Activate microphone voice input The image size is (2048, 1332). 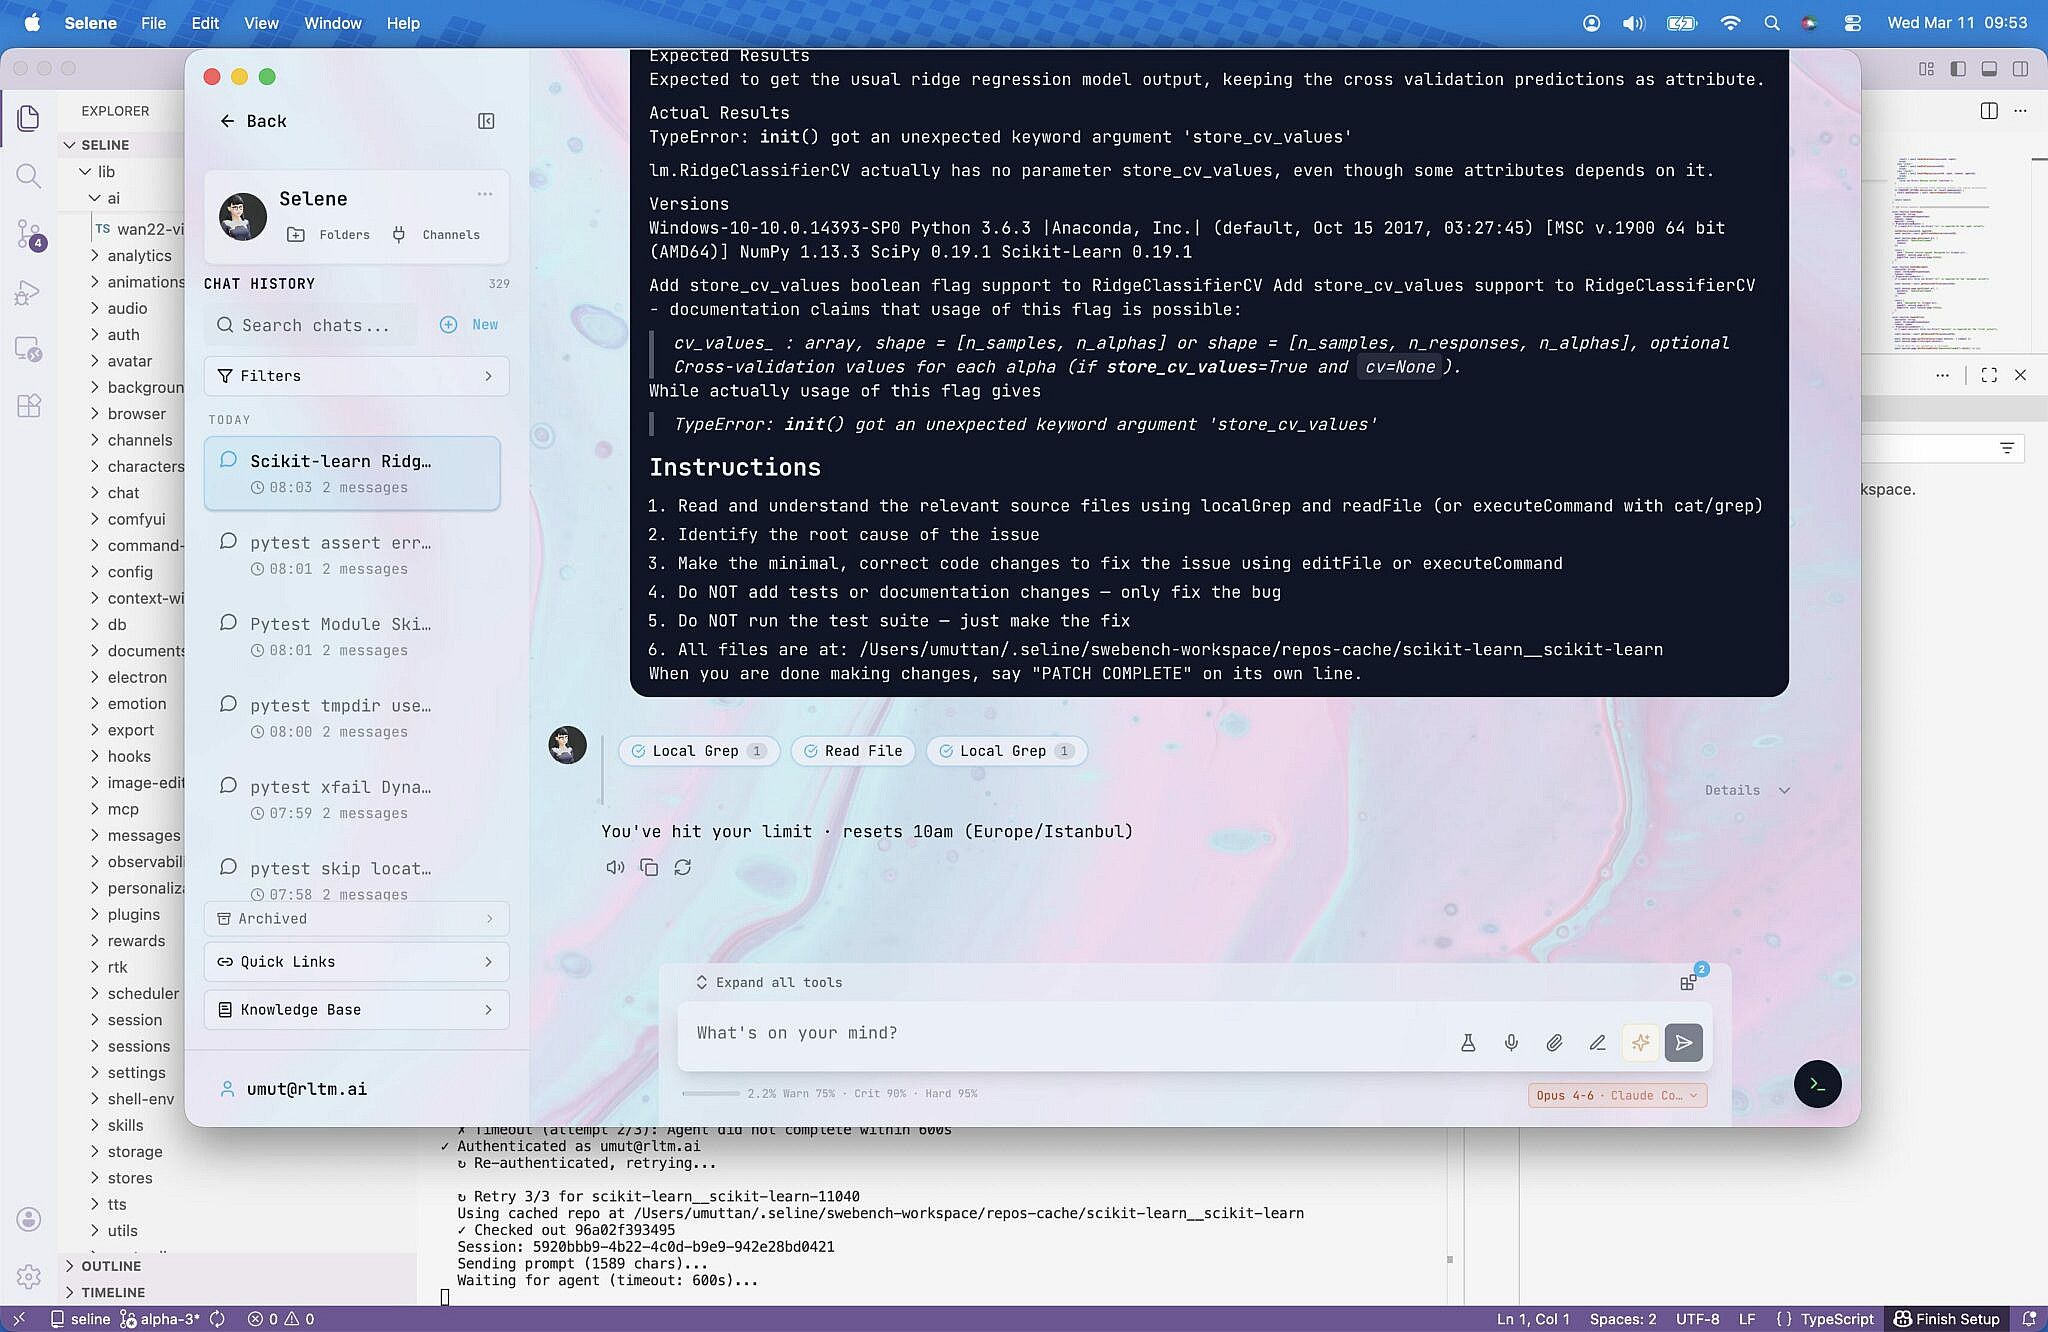pyautogui.click(x=1511, y=1043)
